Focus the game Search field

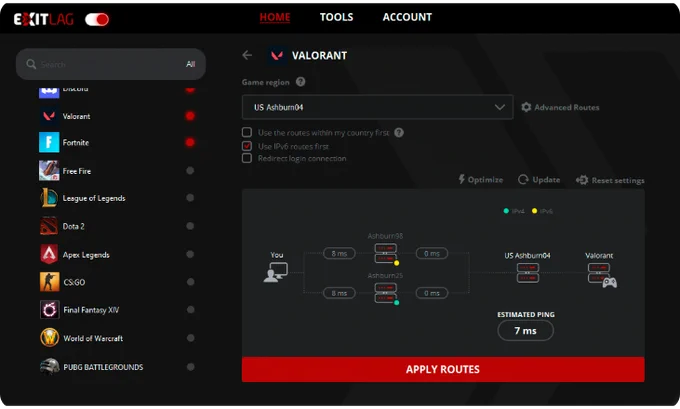(x=111, y=64)
